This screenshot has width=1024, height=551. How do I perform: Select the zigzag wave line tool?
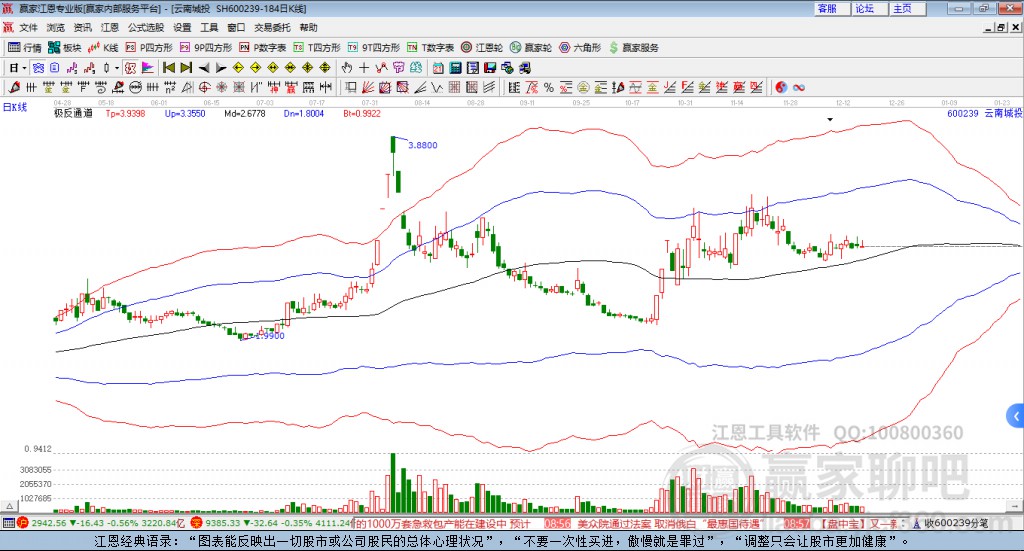(x=437, y=87)
